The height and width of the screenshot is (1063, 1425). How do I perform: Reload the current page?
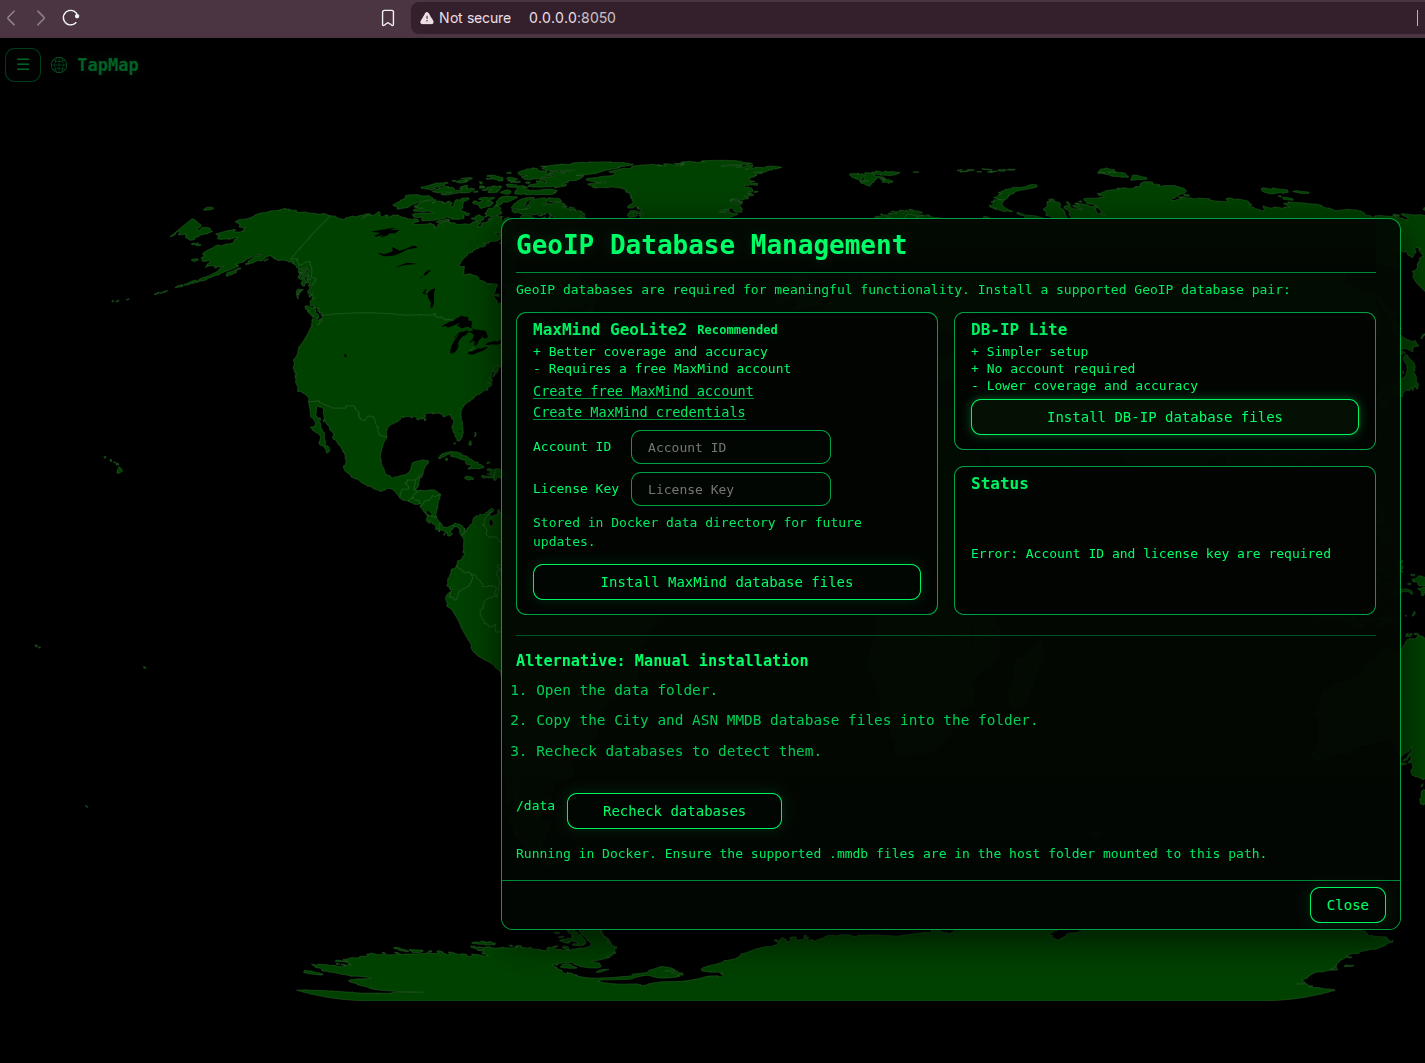tap(71, 18)
